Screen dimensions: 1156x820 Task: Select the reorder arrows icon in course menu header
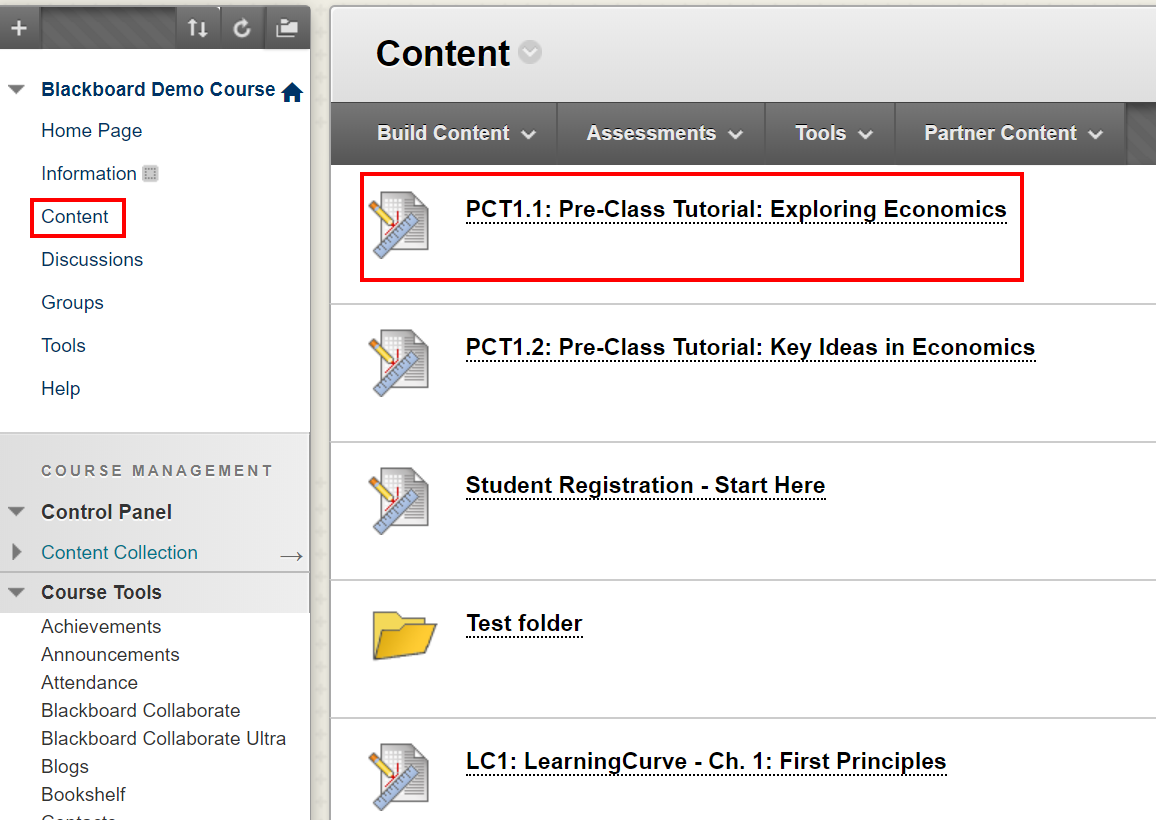coord(197,27)
